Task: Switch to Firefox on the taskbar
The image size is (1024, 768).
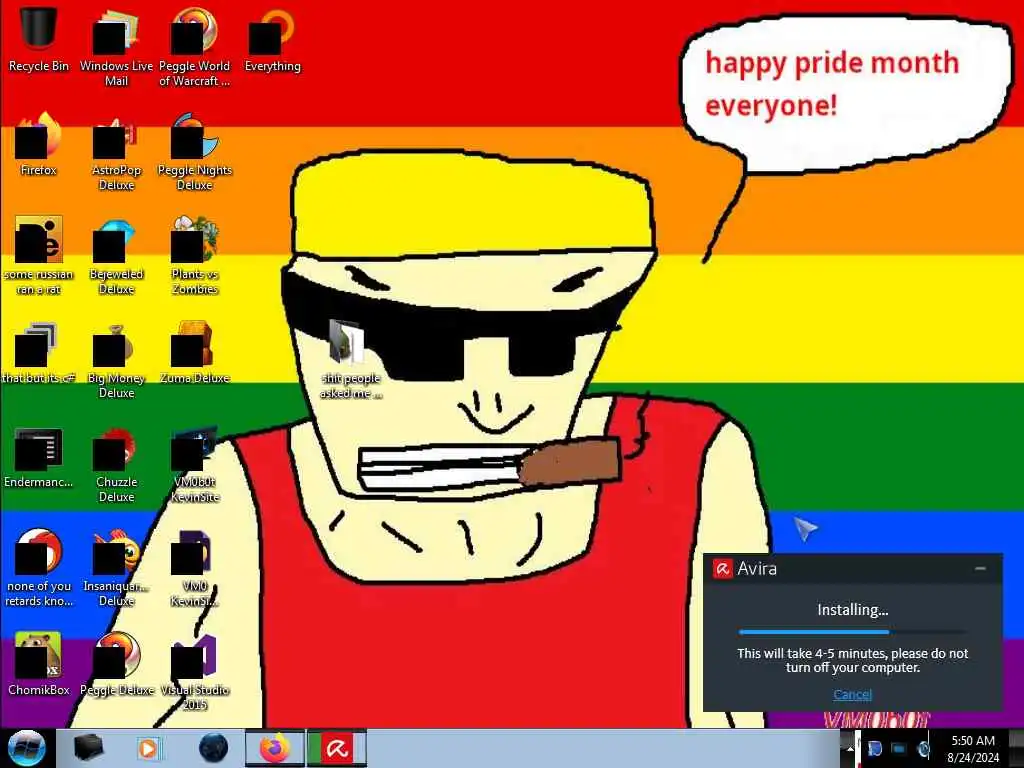Action: (x=274, y=748)
